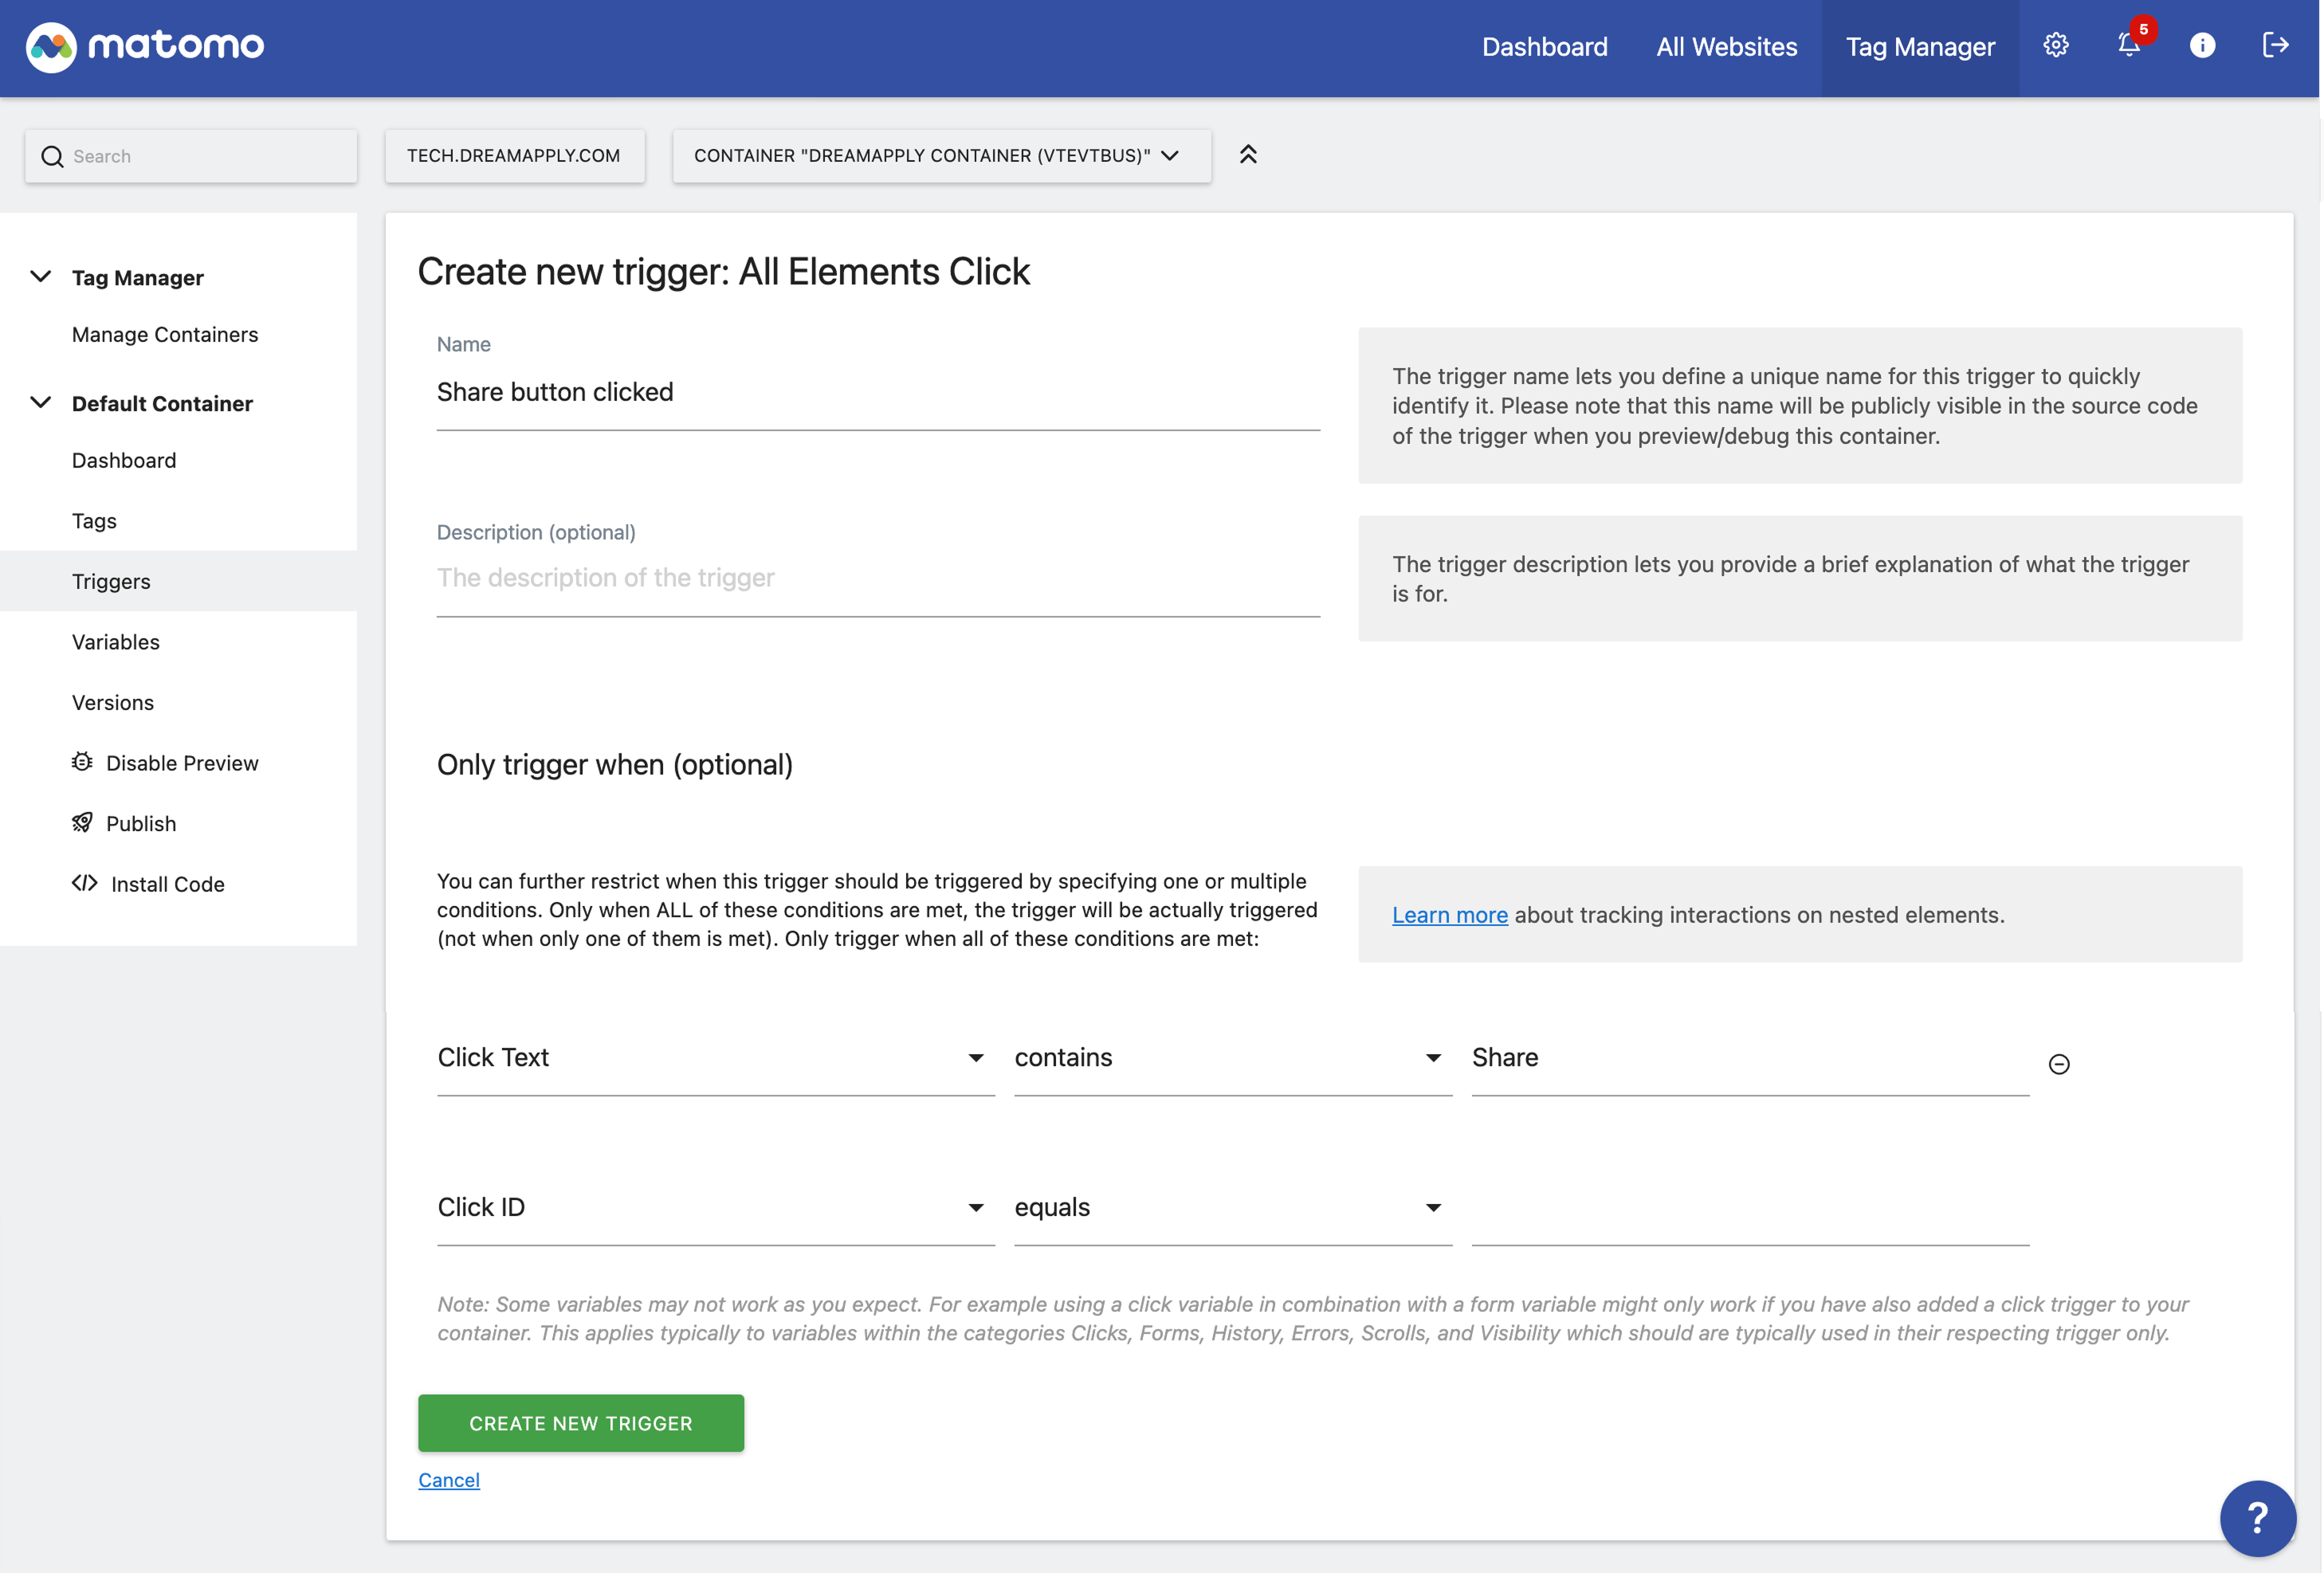Click the Publish rocket icon
Screen dimensions: 2324x1573
pos(82,823)
